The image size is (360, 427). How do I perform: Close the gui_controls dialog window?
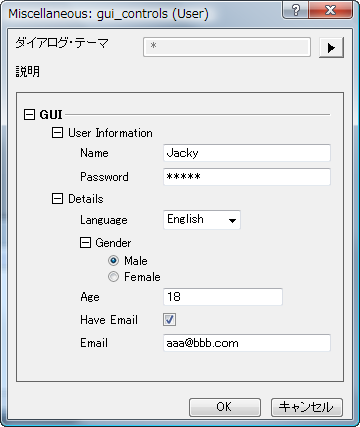point(330,10)
